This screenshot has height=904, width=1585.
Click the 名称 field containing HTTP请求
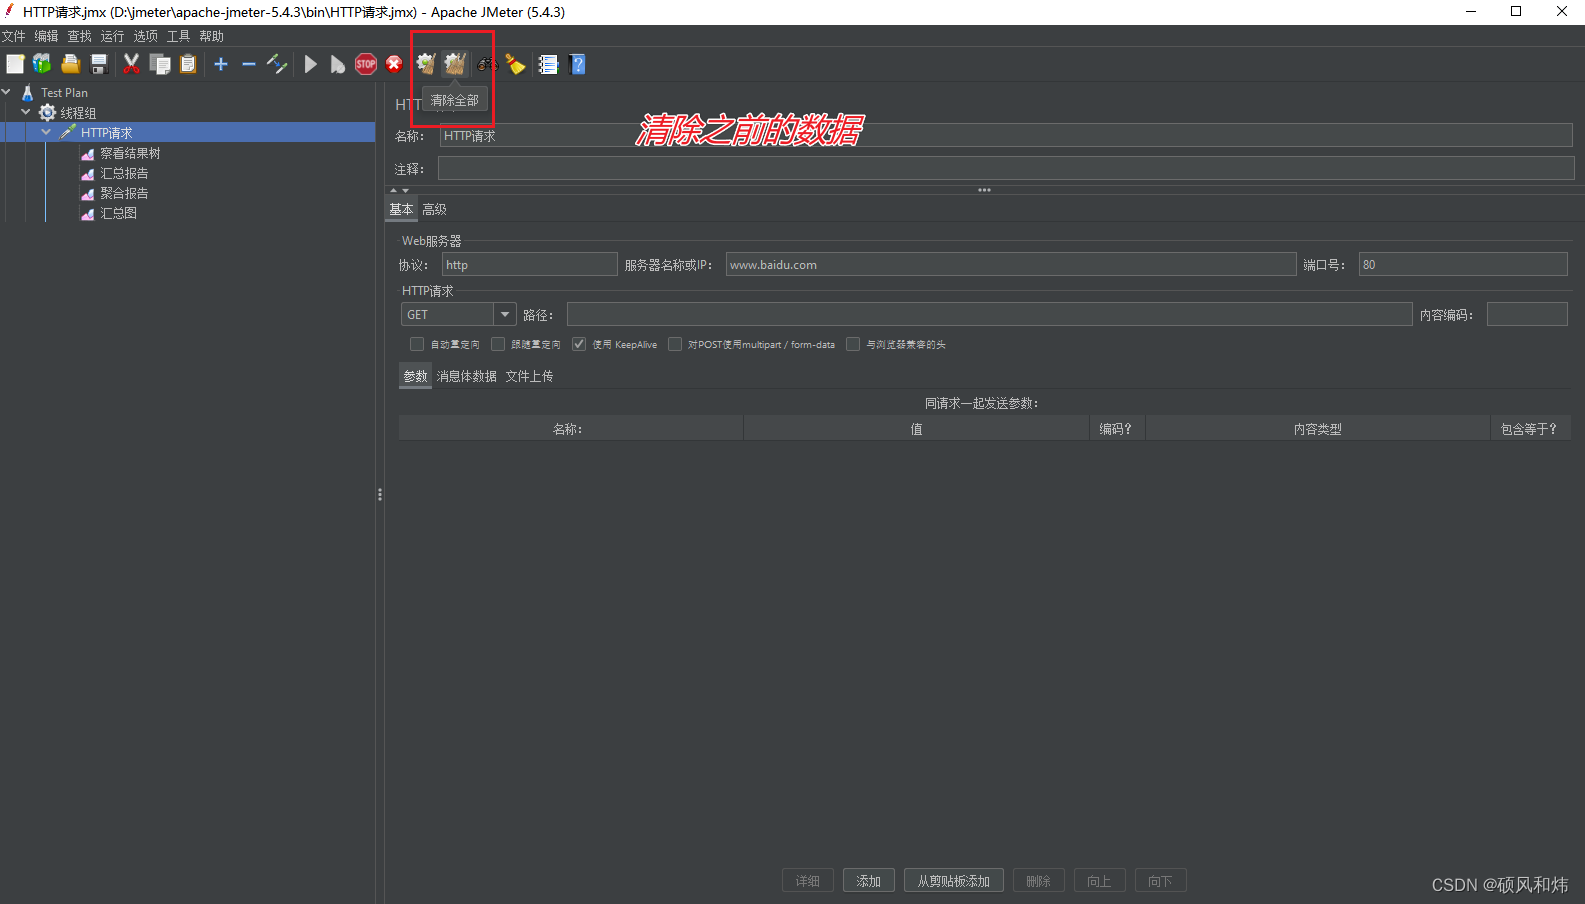pyautogui.click(x=1006, y=136)
